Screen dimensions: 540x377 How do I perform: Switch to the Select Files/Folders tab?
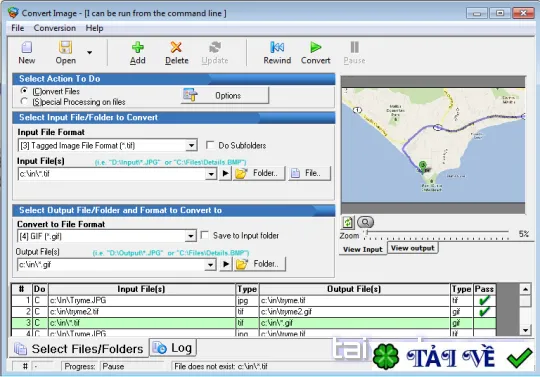point(79,349)
